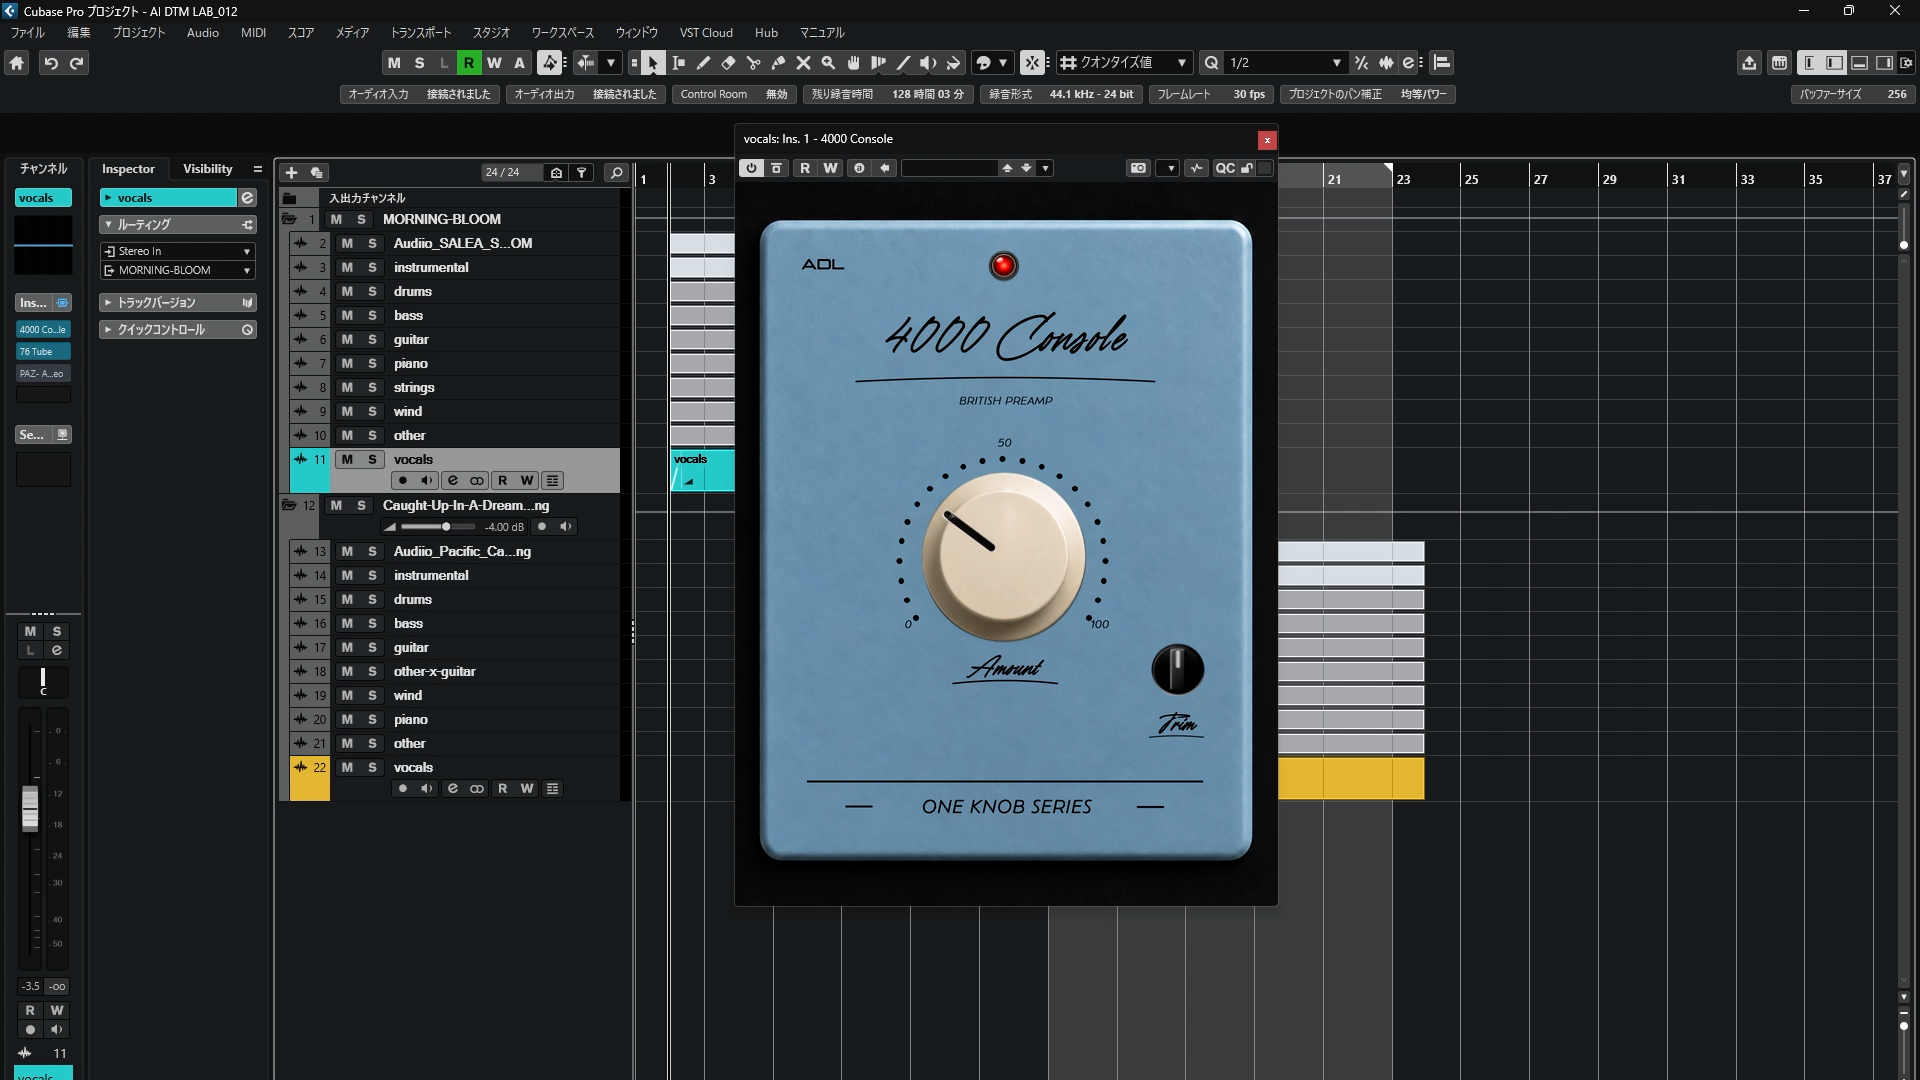
Task: Open the Stereo In input routing dropdown
Action: point(177,251)
